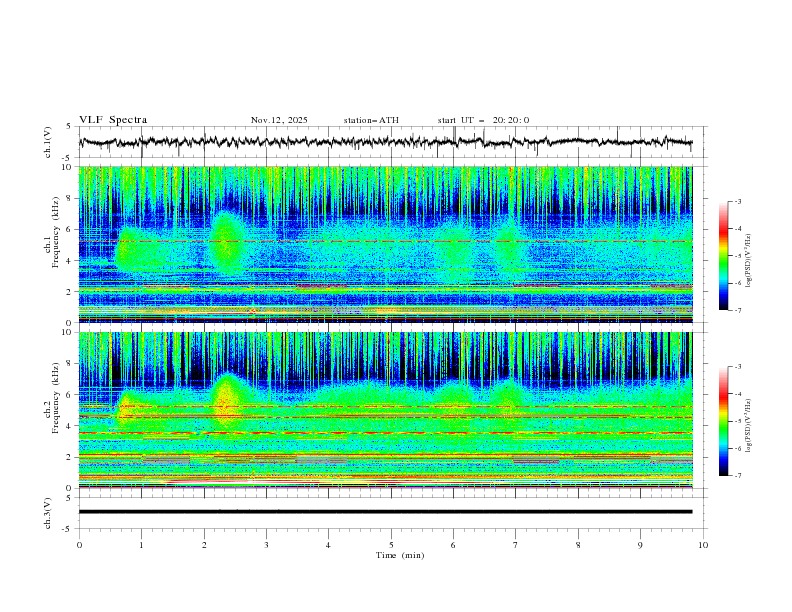Click the upper color bar's log(PSD) label
792x612 pixels.
pos(748,261)
